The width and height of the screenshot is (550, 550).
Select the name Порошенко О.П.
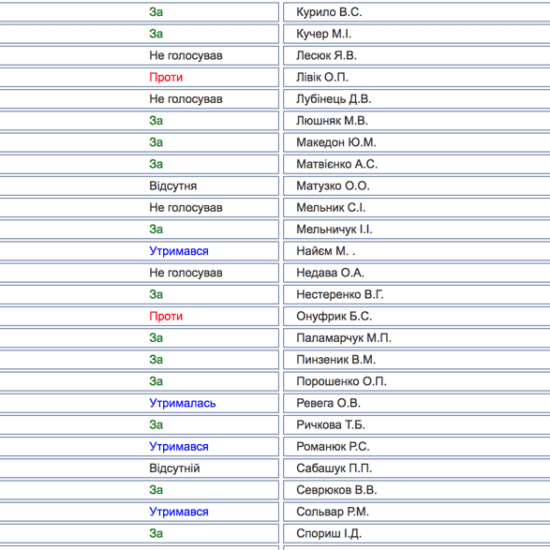pyautogui.click(x=341, y=381)
